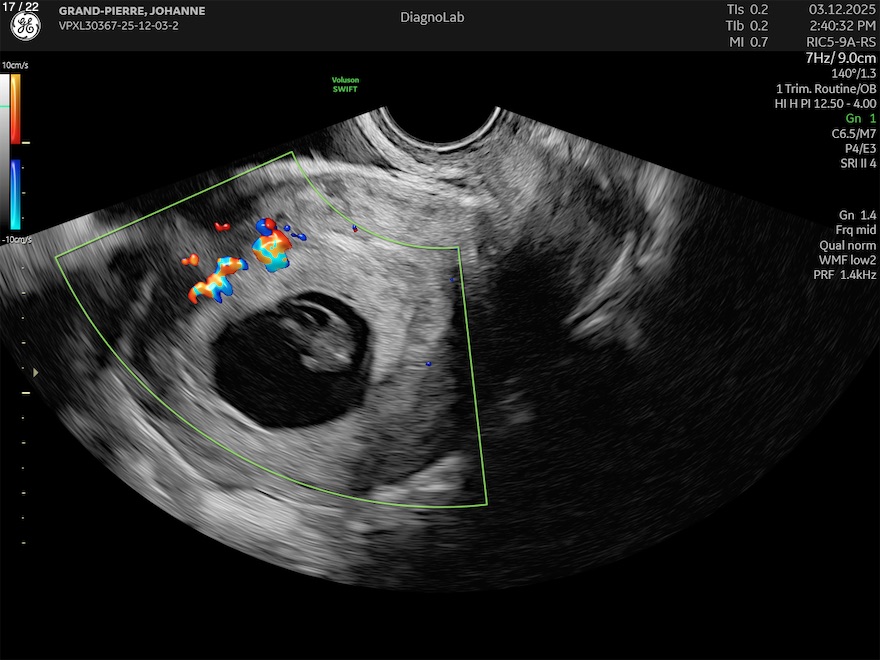Click the blue lower color velocity bar
880x660 pixels.
(15, 195)
